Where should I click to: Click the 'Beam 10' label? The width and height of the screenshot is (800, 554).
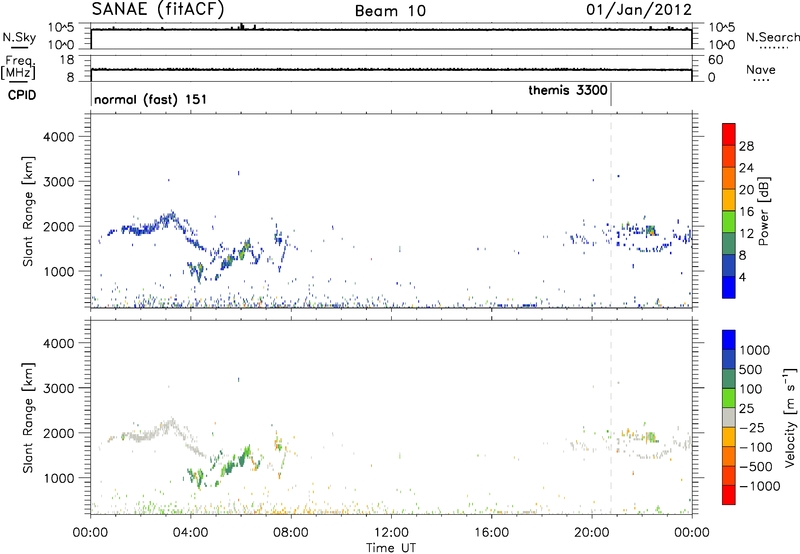click(x=390, y=11)
